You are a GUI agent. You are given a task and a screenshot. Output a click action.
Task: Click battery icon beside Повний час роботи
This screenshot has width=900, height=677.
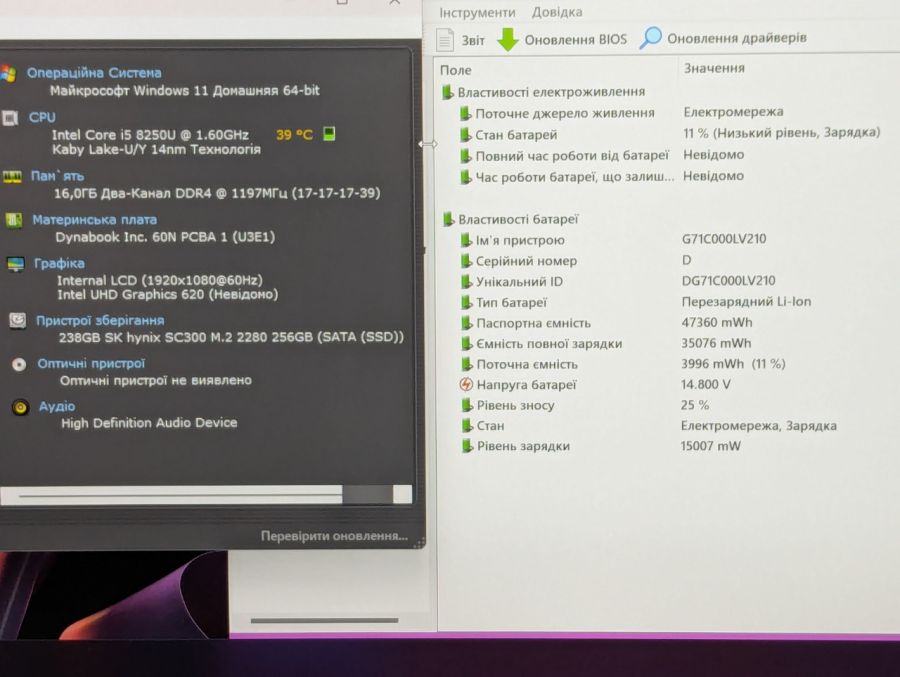(x=465, y=156)
